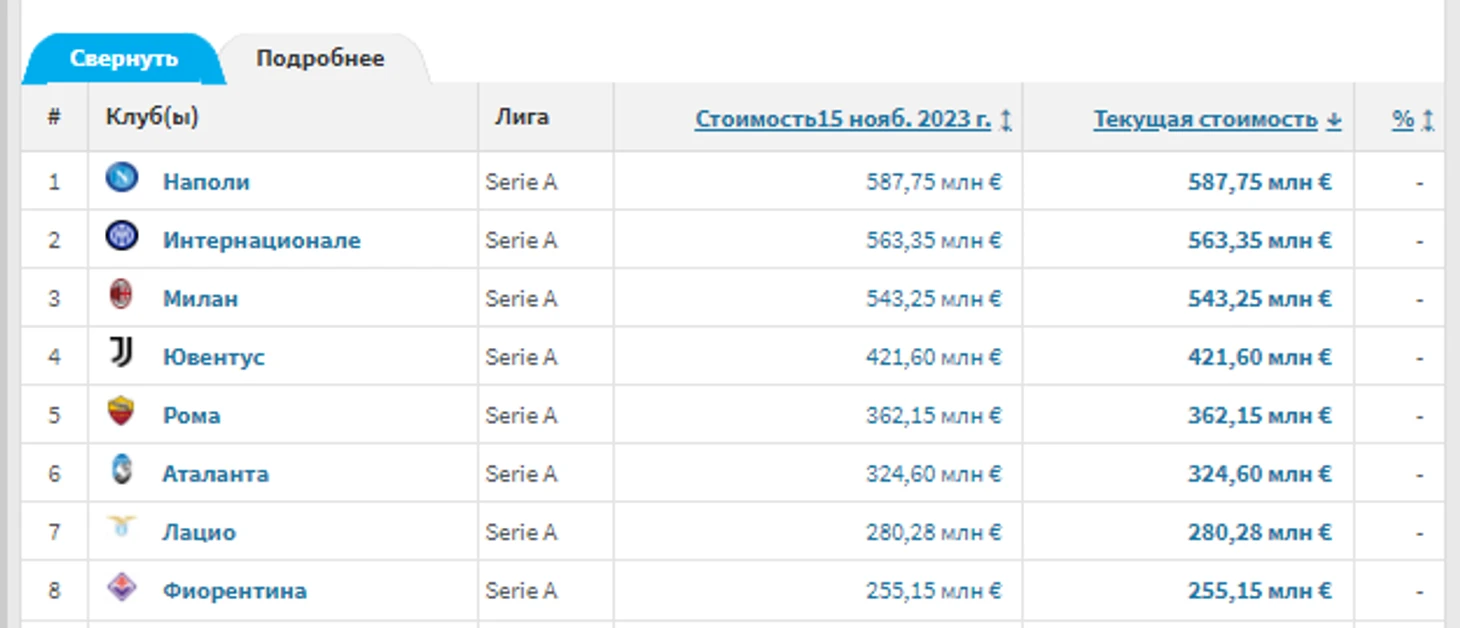Open the Лацио club link

pos(199,532)
